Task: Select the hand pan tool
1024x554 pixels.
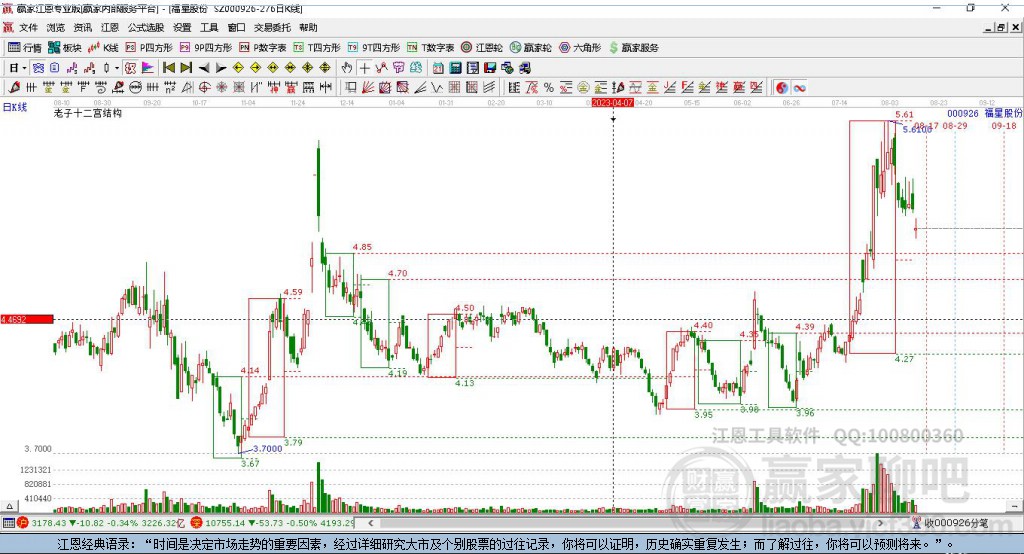Action: [347, 68]
